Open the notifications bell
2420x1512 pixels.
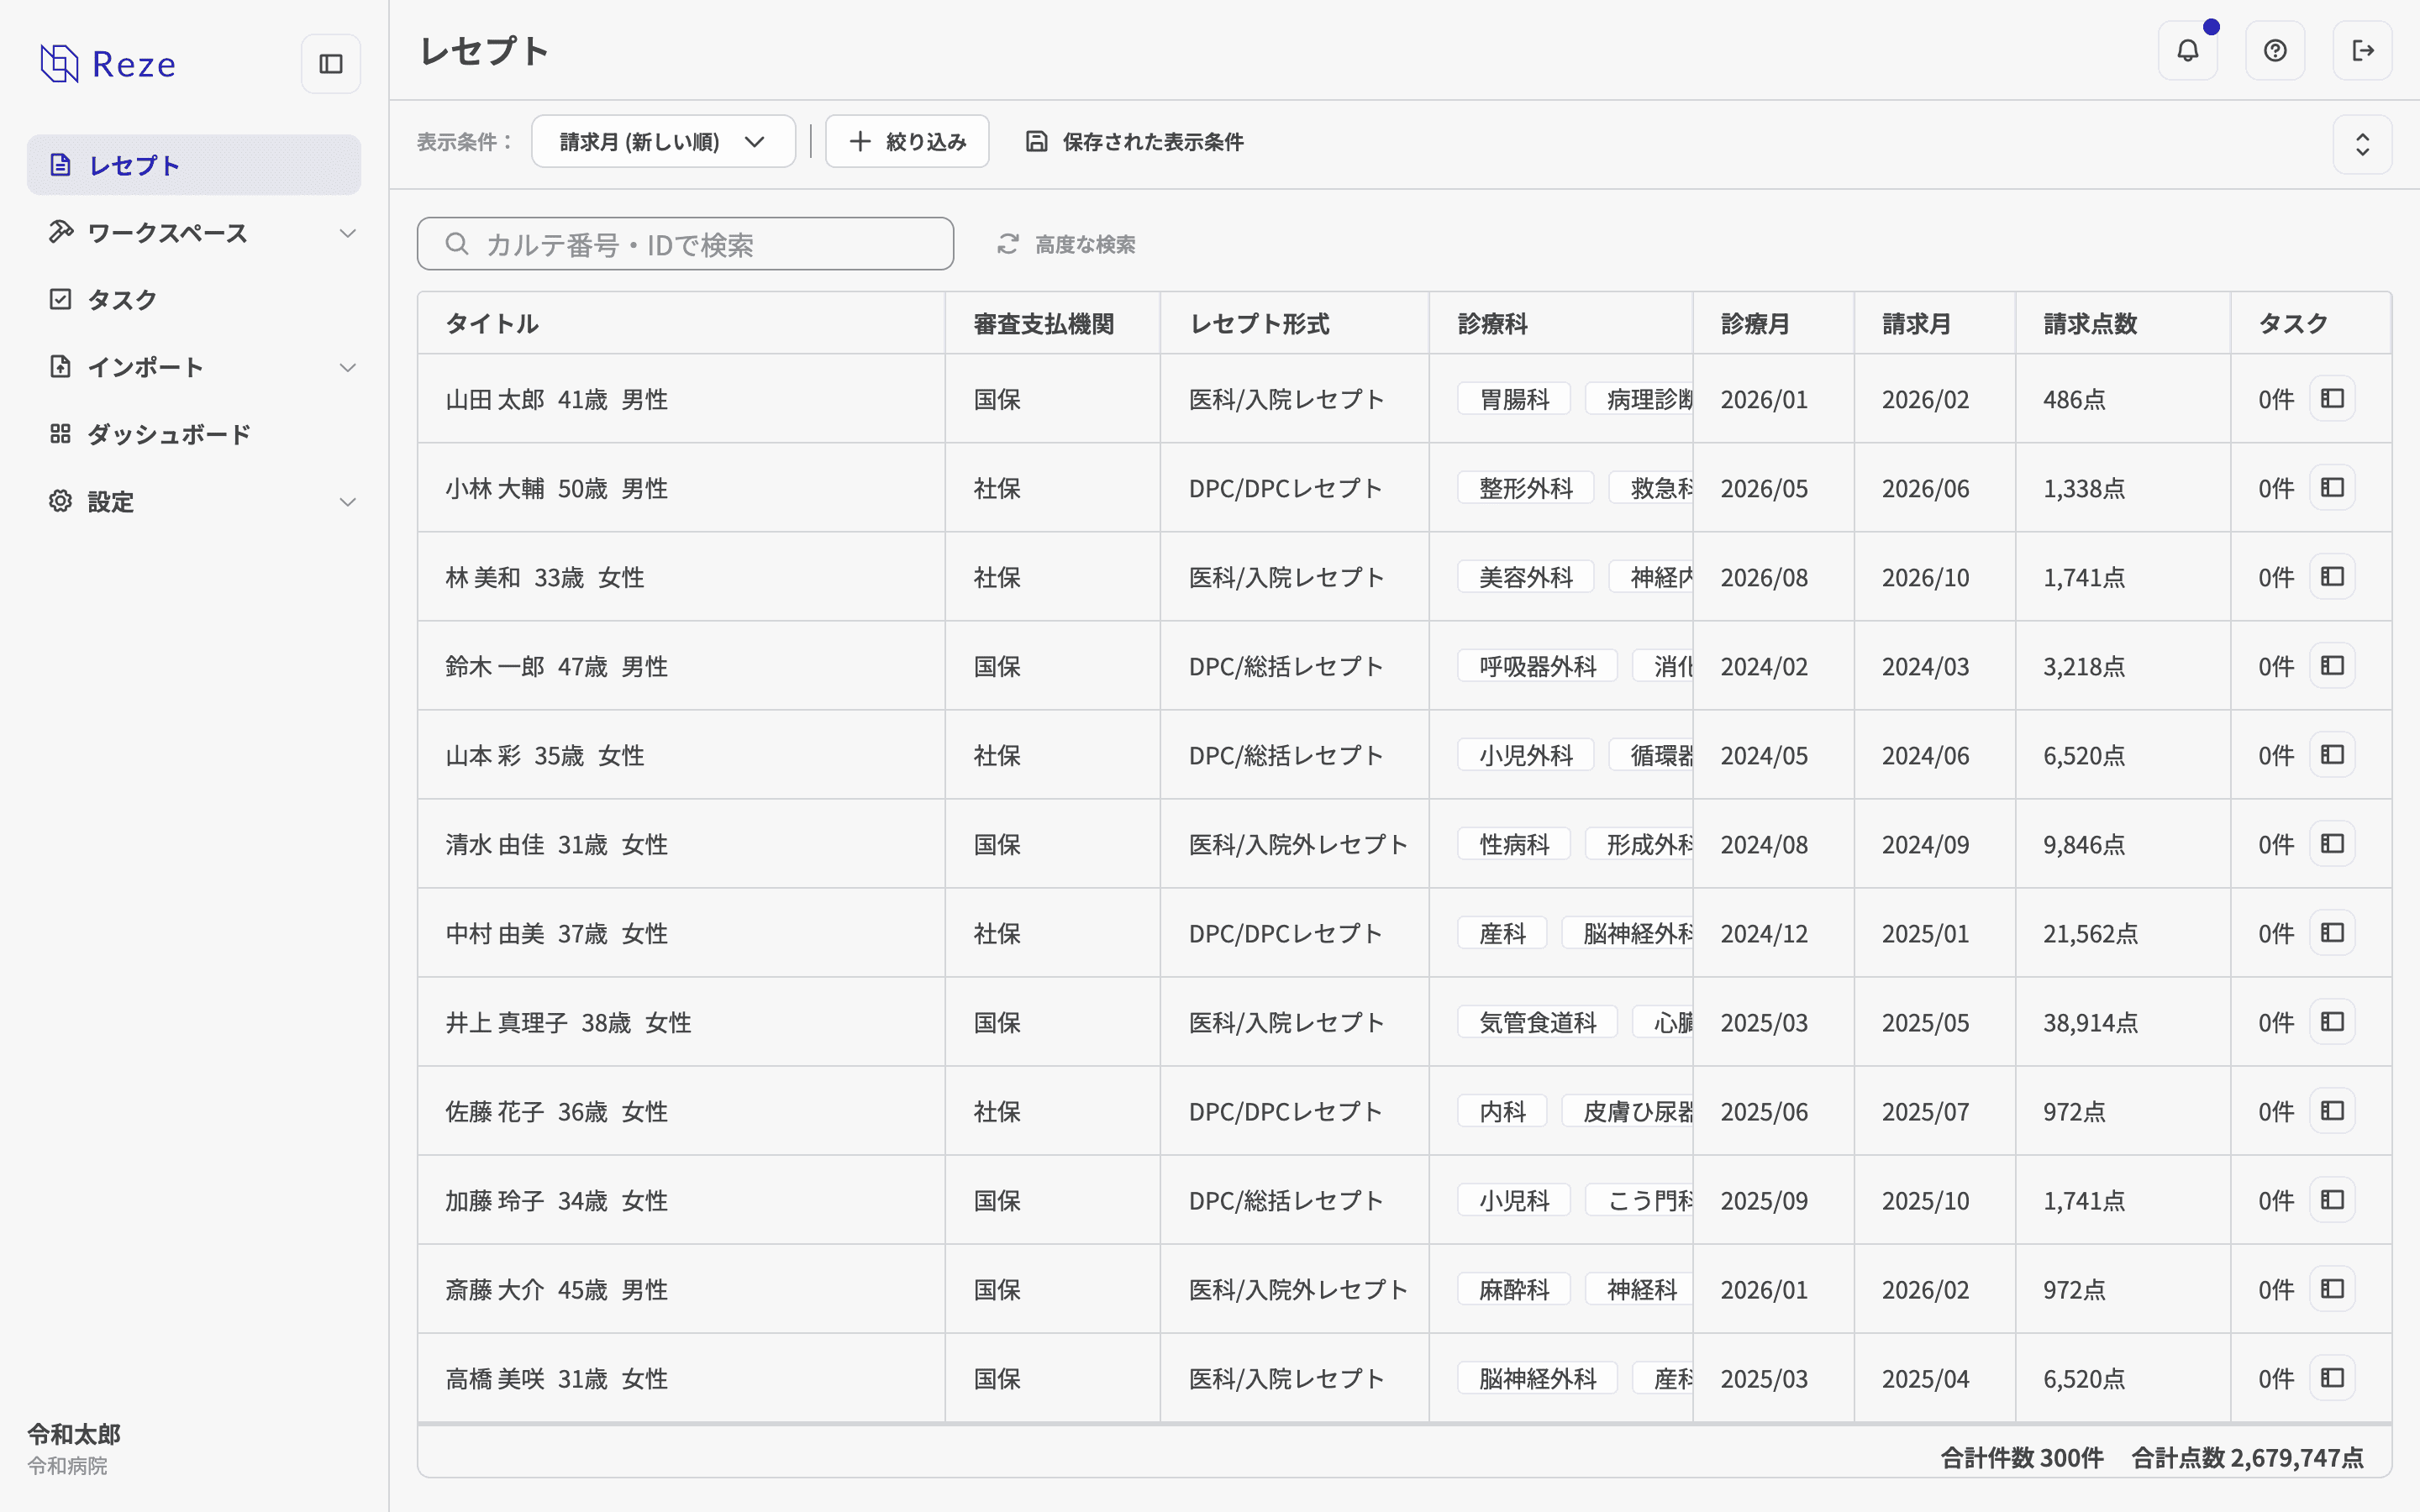coord(2187,50)
